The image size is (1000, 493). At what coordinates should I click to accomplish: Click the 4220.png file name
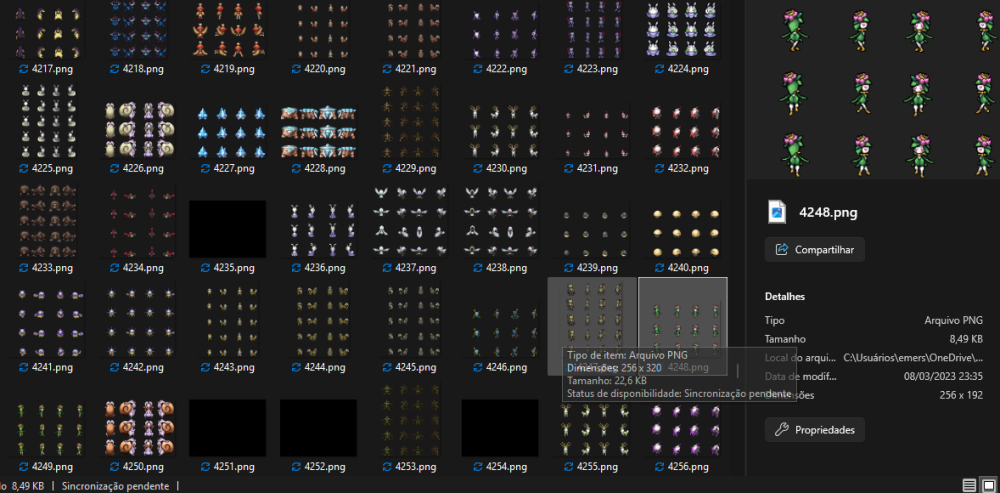pyautogui.click(x=325, y=69)
